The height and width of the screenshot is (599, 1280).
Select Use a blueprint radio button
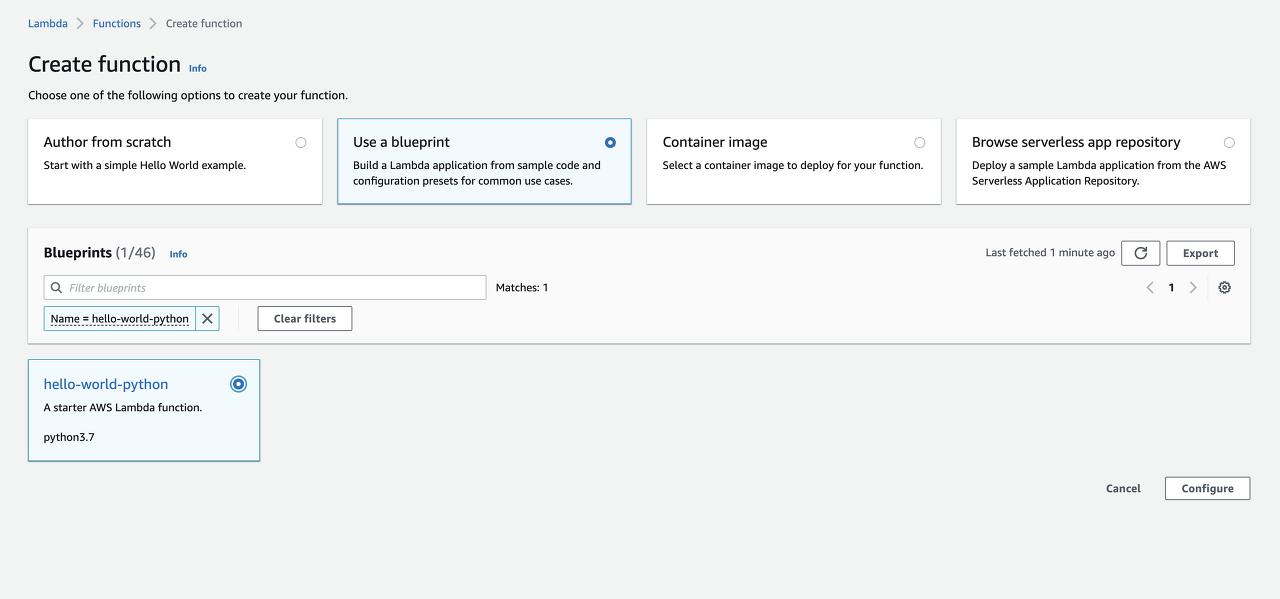[x=610, y=143]
